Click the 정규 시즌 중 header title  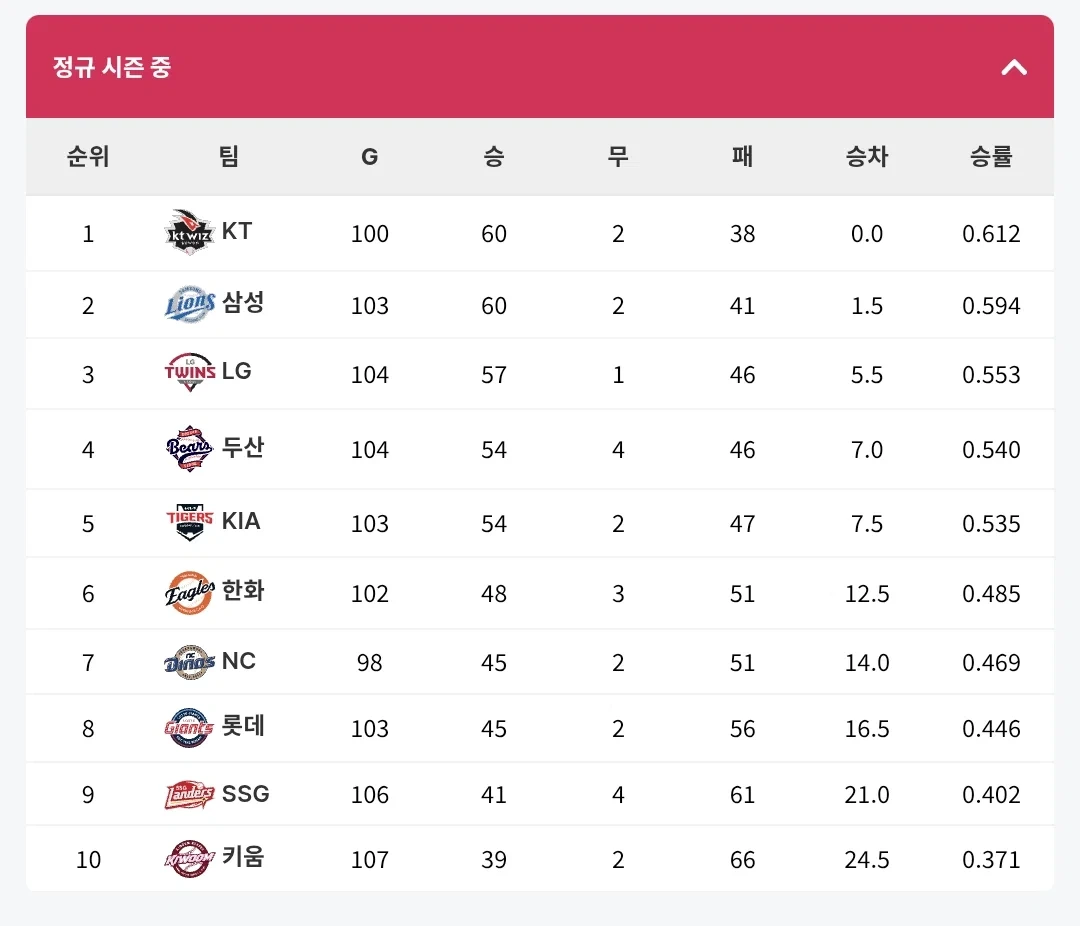click(112, 67)
